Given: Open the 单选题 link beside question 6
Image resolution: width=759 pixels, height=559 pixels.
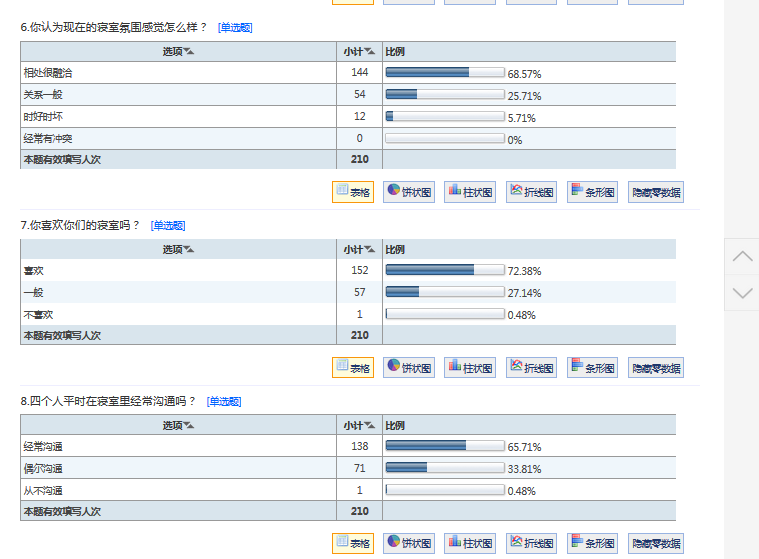Looking at the screenshot, I should tap(235, 28).
